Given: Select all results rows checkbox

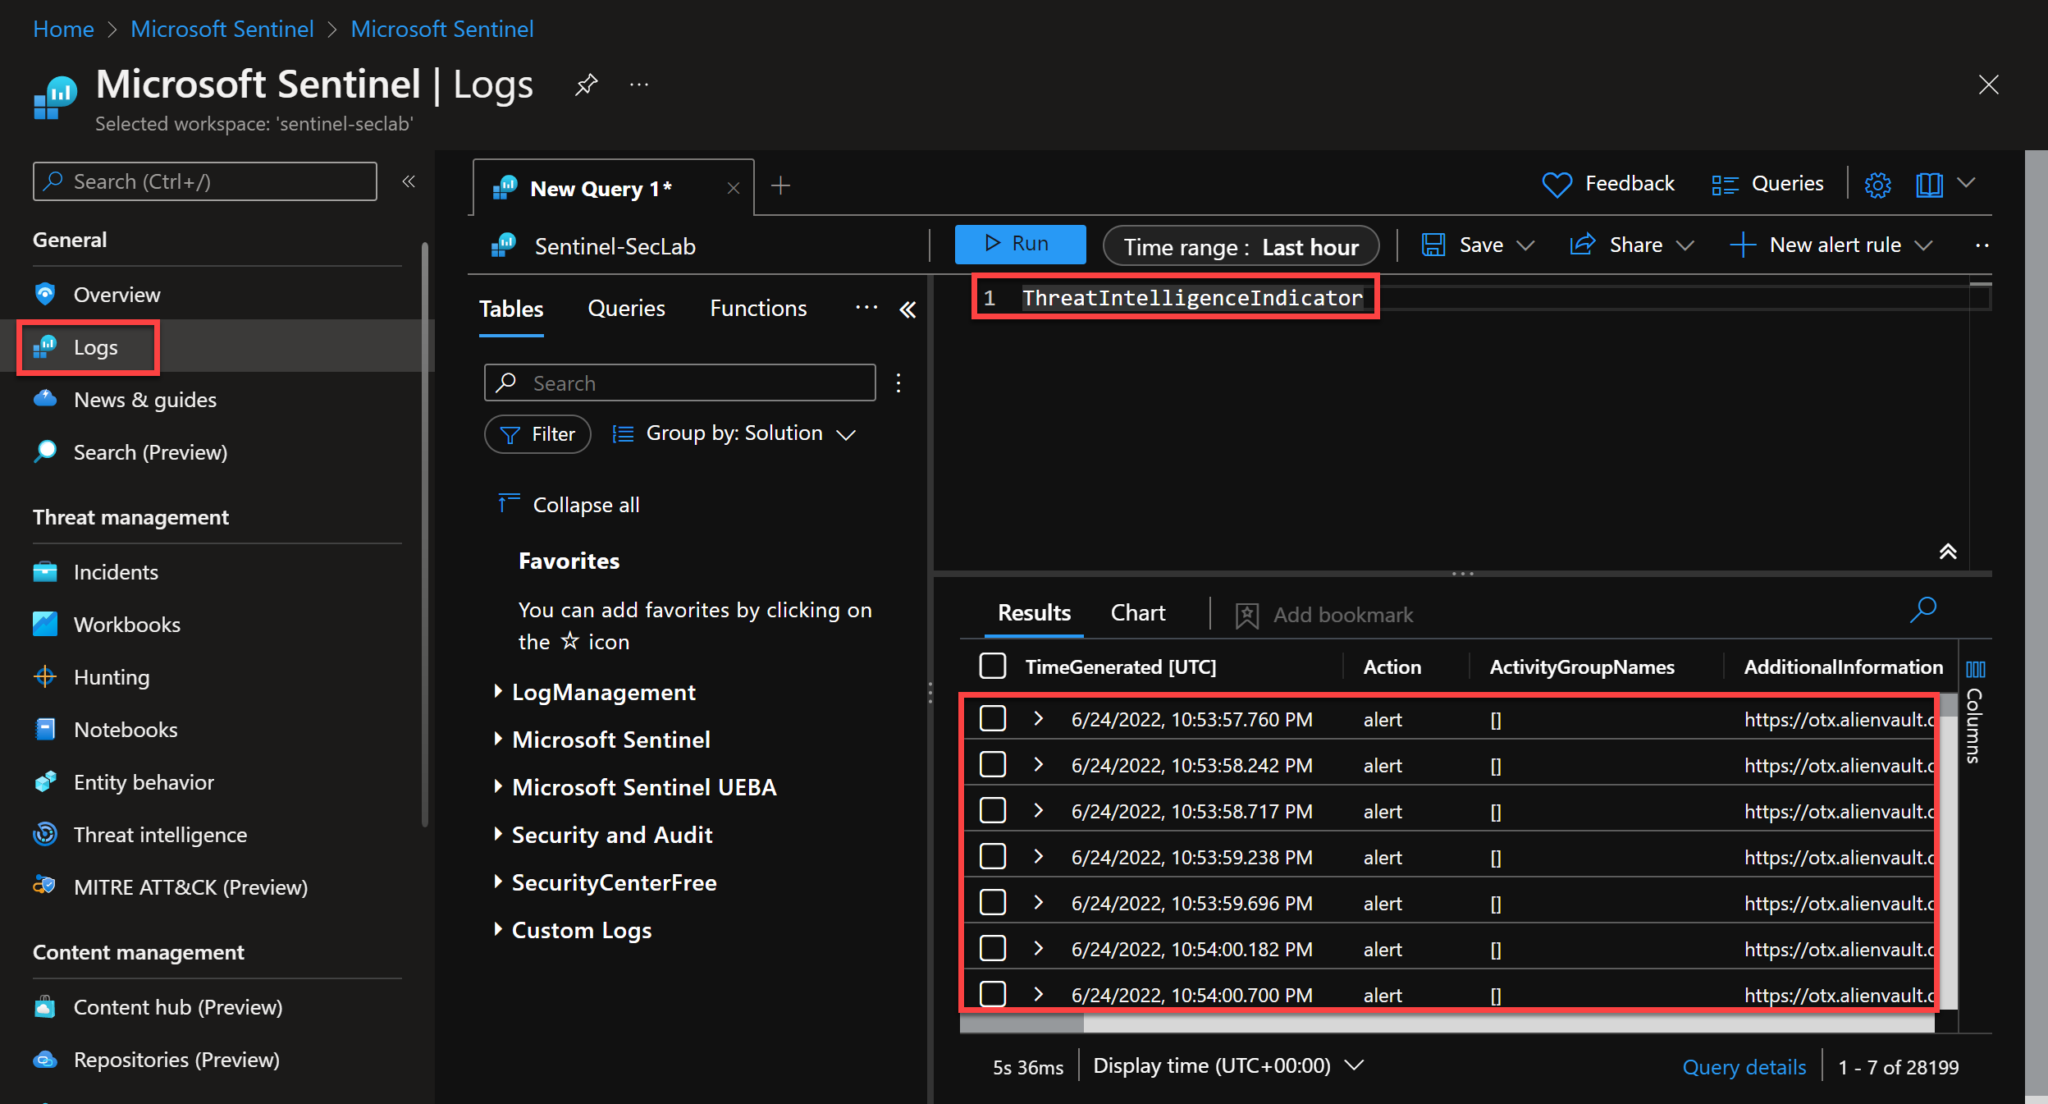Looking at the screenshot, I should tap(993, 666).
